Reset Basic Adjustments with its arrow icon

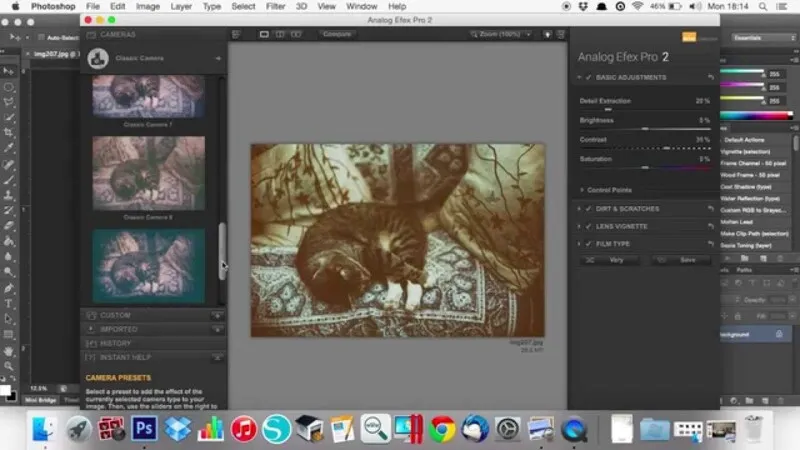click(x=711, y=77)
